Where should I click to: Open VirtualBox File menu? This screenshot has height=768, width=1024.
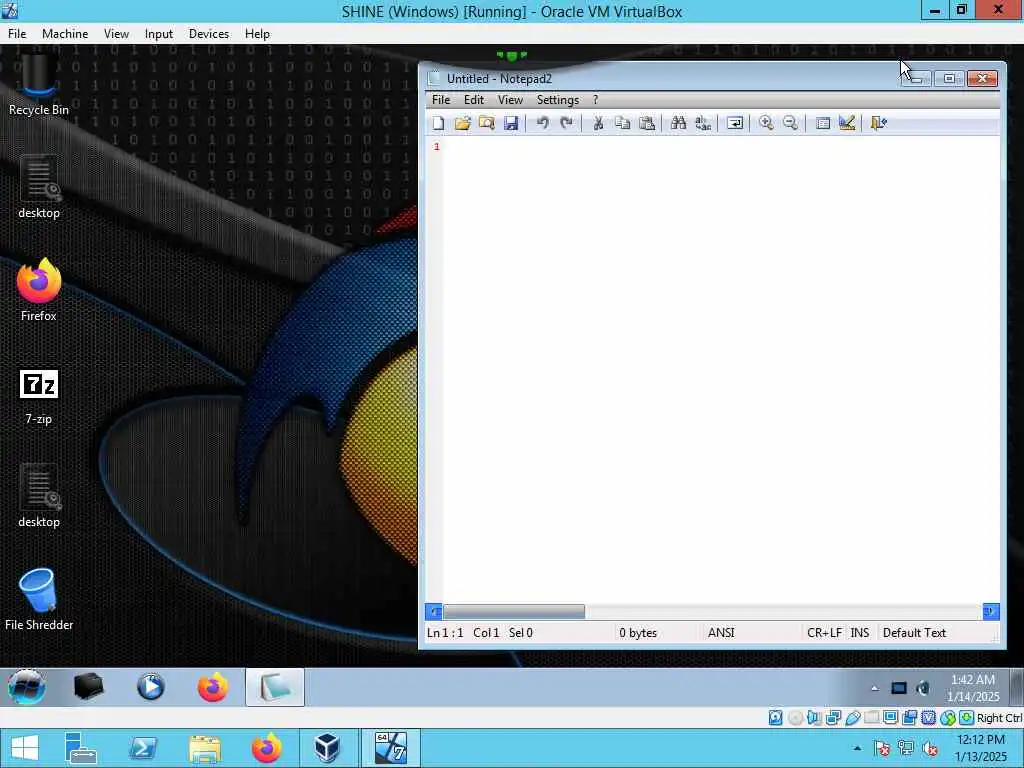point(17,34)
